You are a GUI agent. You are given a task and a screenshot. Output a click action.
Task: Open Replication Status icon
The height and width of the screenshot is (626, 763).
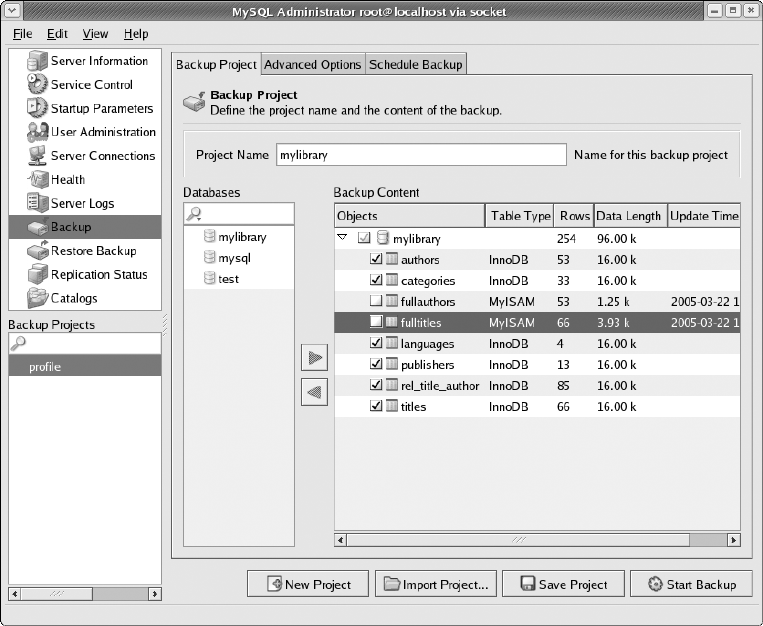[x=37, y=275]
